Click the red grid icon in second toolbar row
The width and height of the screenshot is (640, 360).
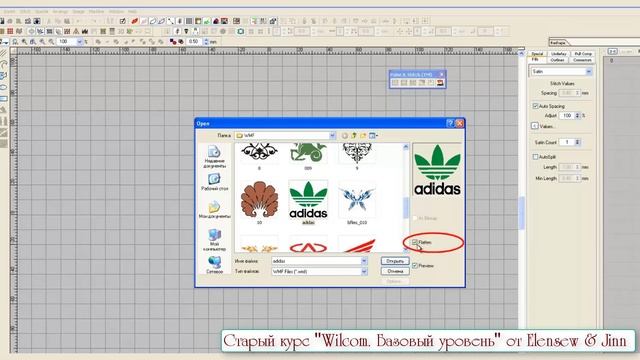[x=10, y=31]
